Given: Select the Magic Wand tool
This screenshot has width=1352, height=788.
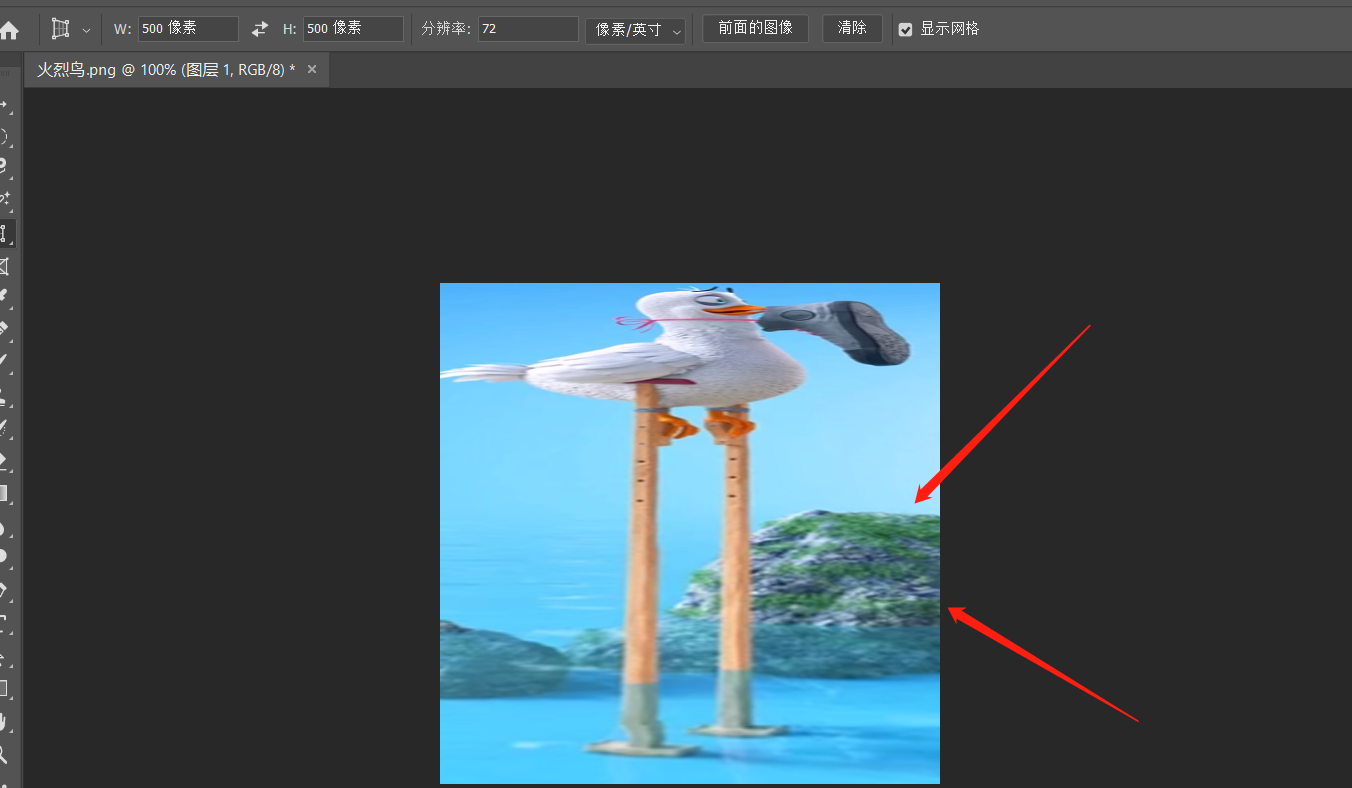Looking at the screenshot, I should coord(4,200).
